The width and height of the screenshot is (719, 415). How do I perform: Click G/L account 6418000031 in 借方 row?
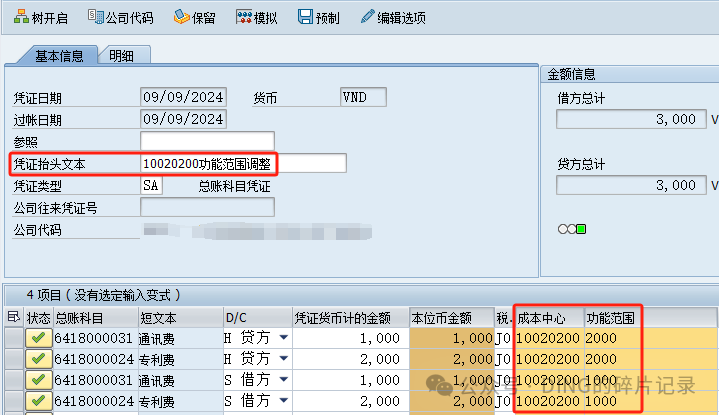tap(94, 380)
